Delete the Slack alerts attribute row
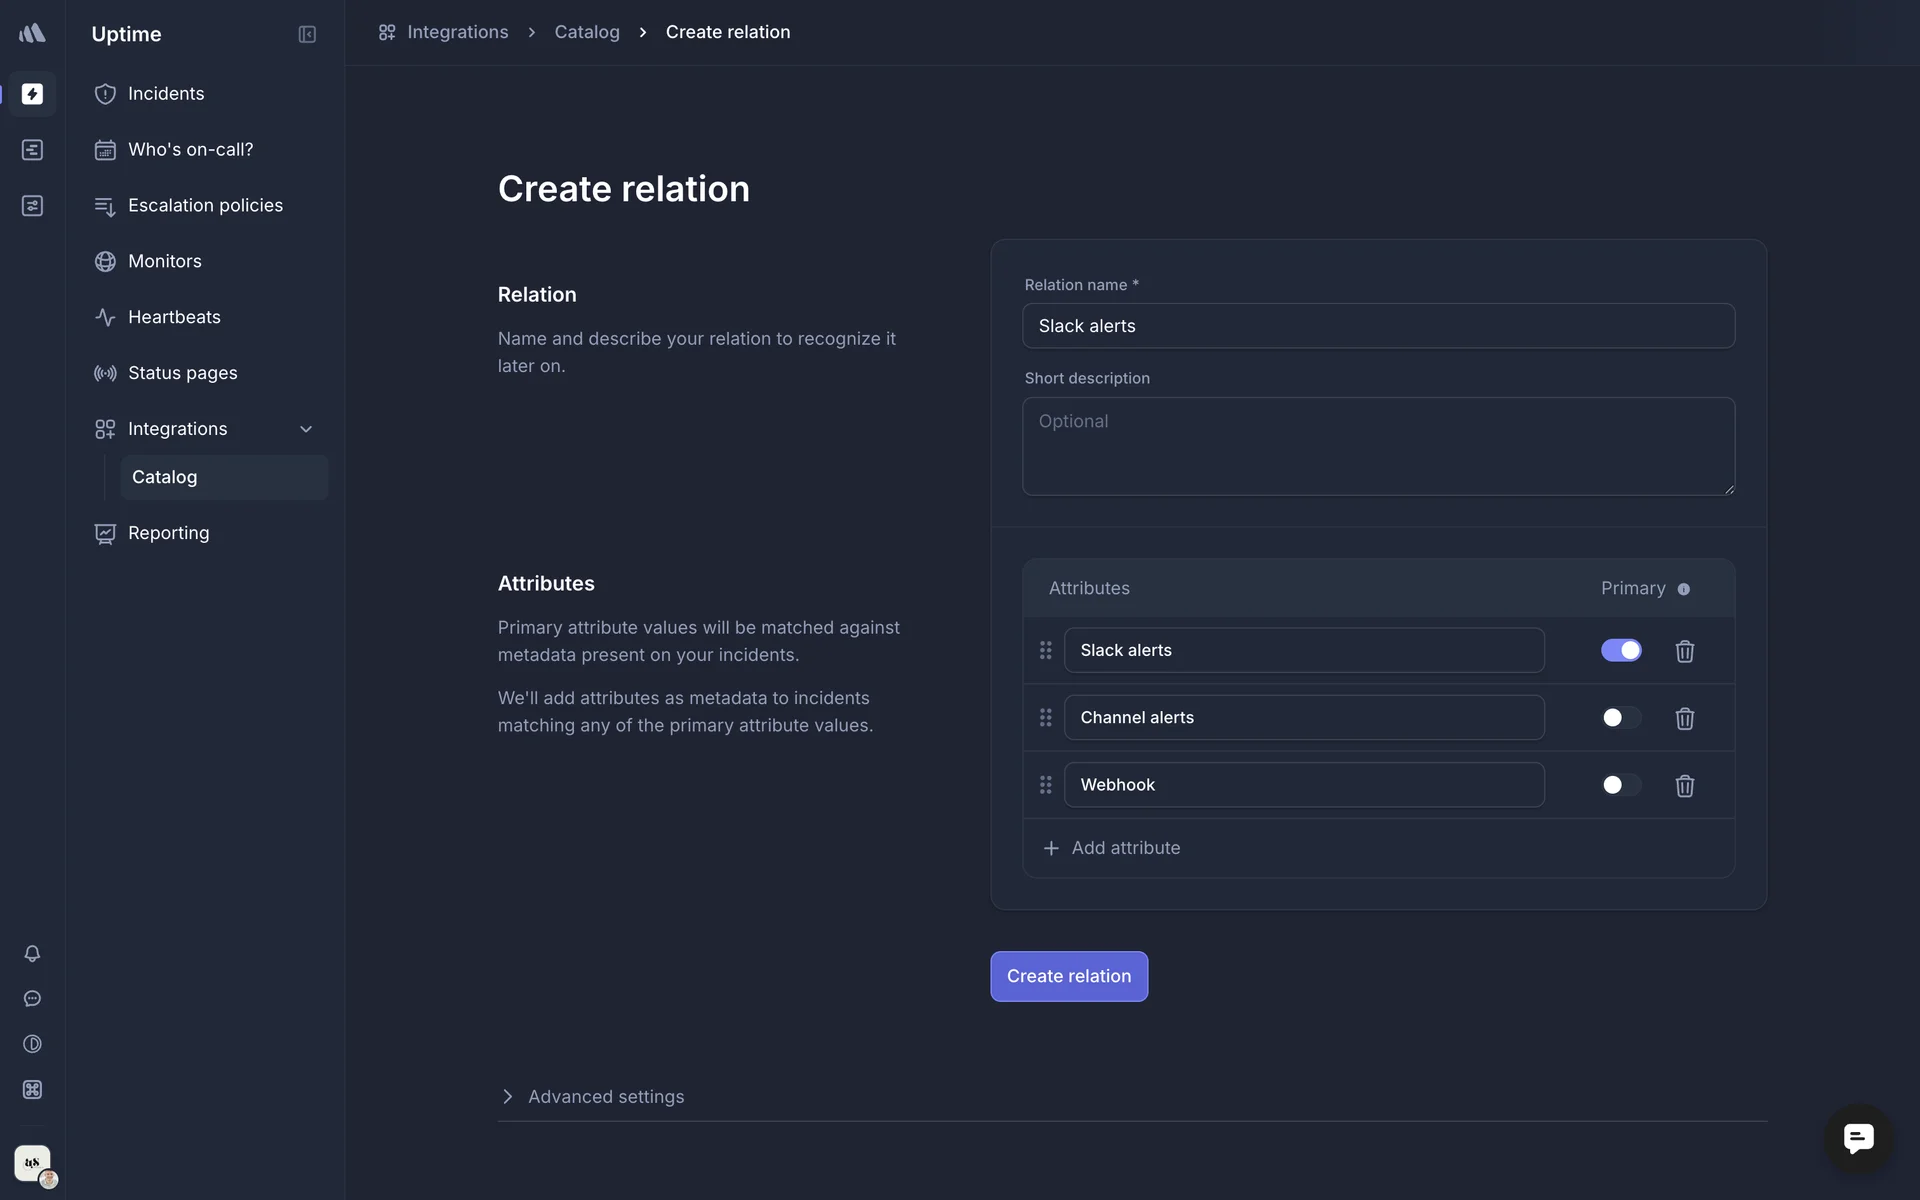 [1684, 651]
